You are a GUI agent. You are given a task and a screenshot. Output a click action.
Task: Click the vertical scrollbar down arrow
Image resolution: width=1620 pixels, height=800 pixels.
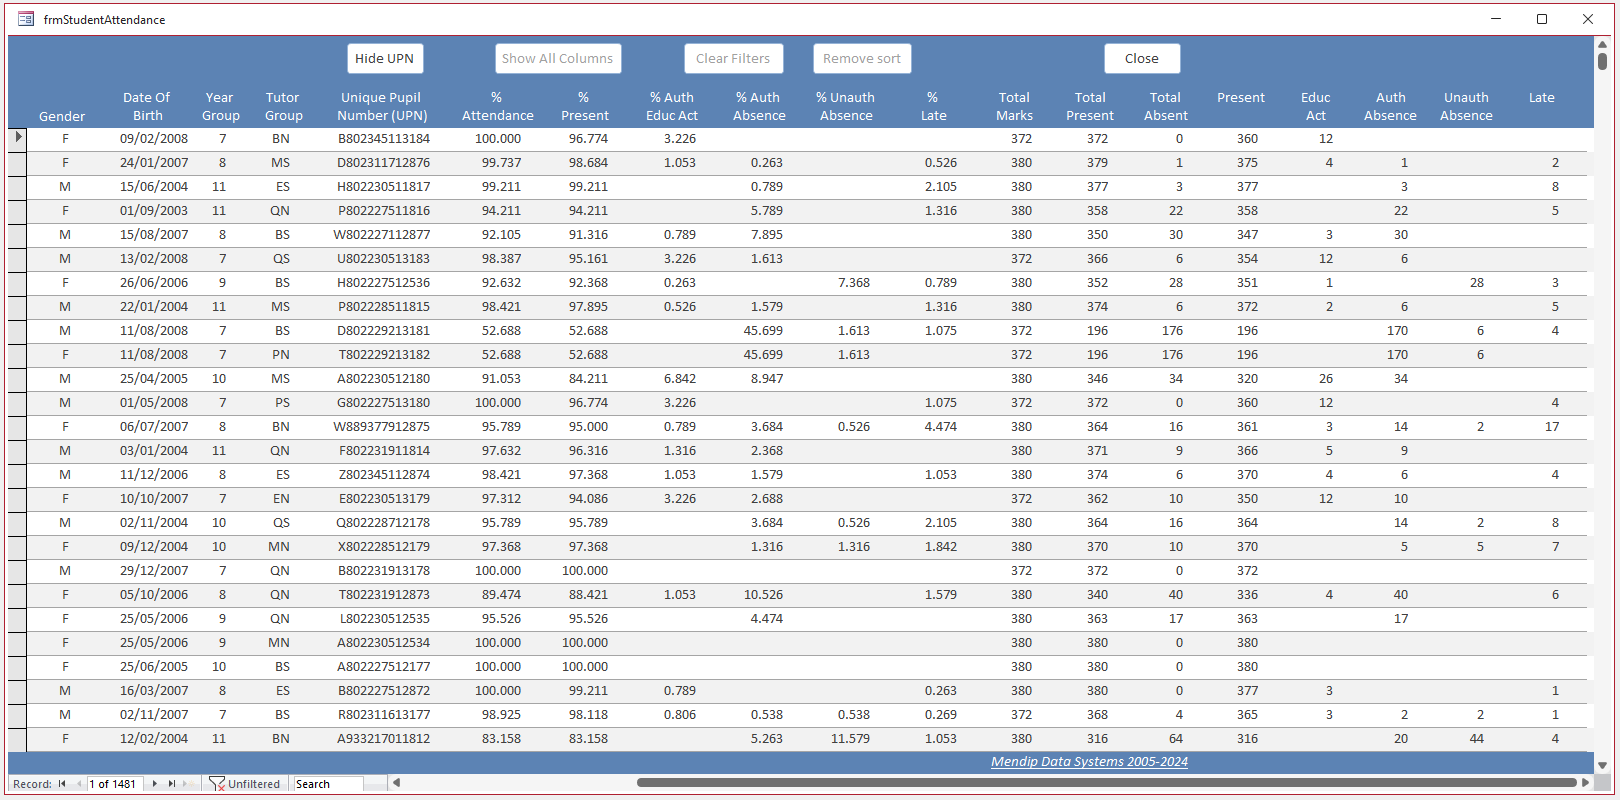coord(1602,765)
